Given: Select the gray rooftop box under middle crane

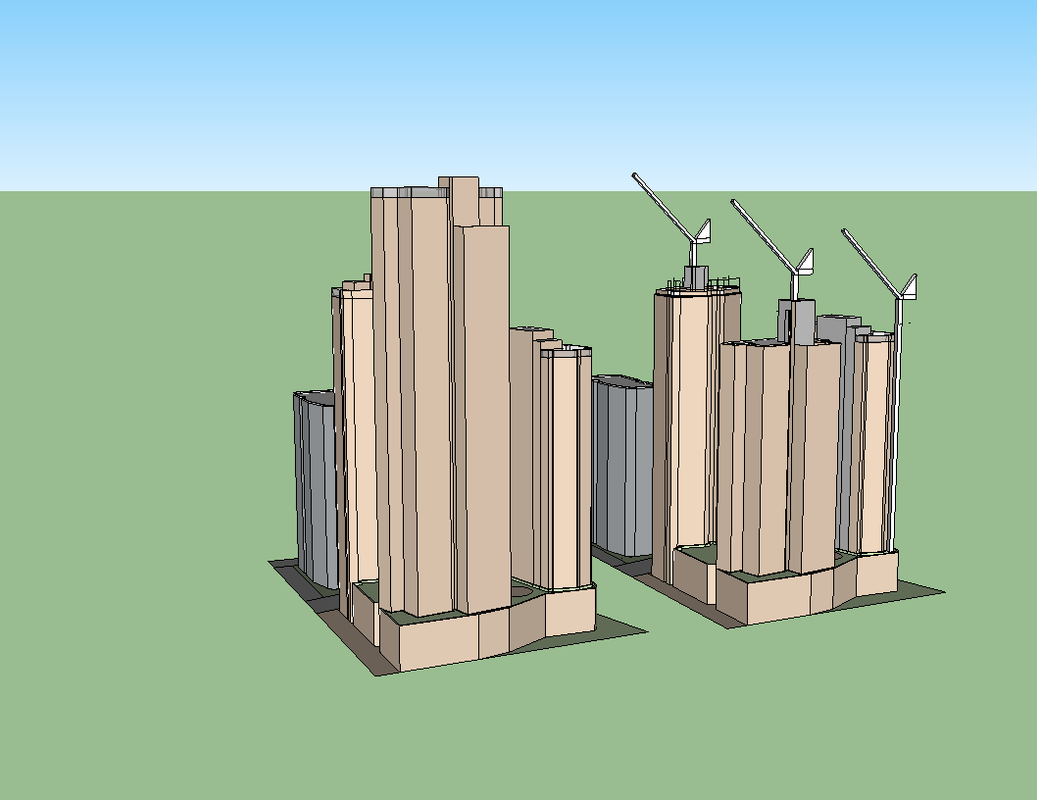Looking at the screenshot, I should coord(797,321).
